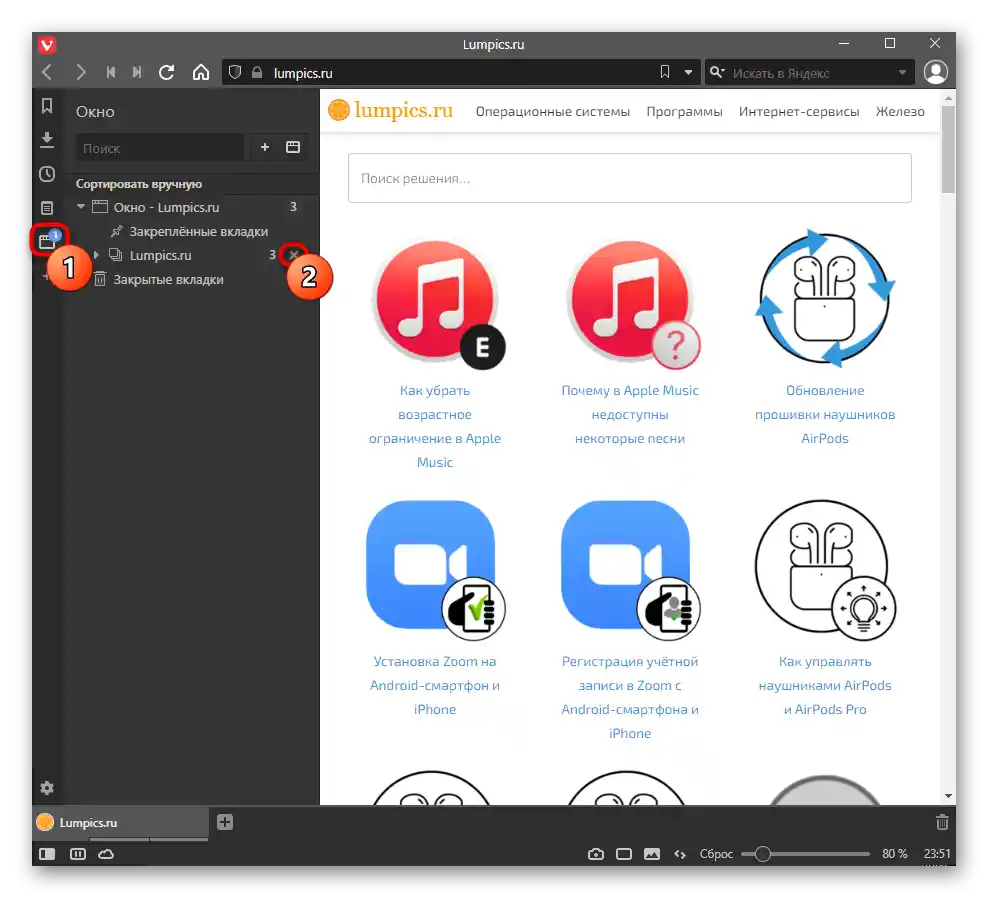This screenshot has height=898, width=988.
Task: Open browser settings with the gear icon
Action: coord(47,788)
